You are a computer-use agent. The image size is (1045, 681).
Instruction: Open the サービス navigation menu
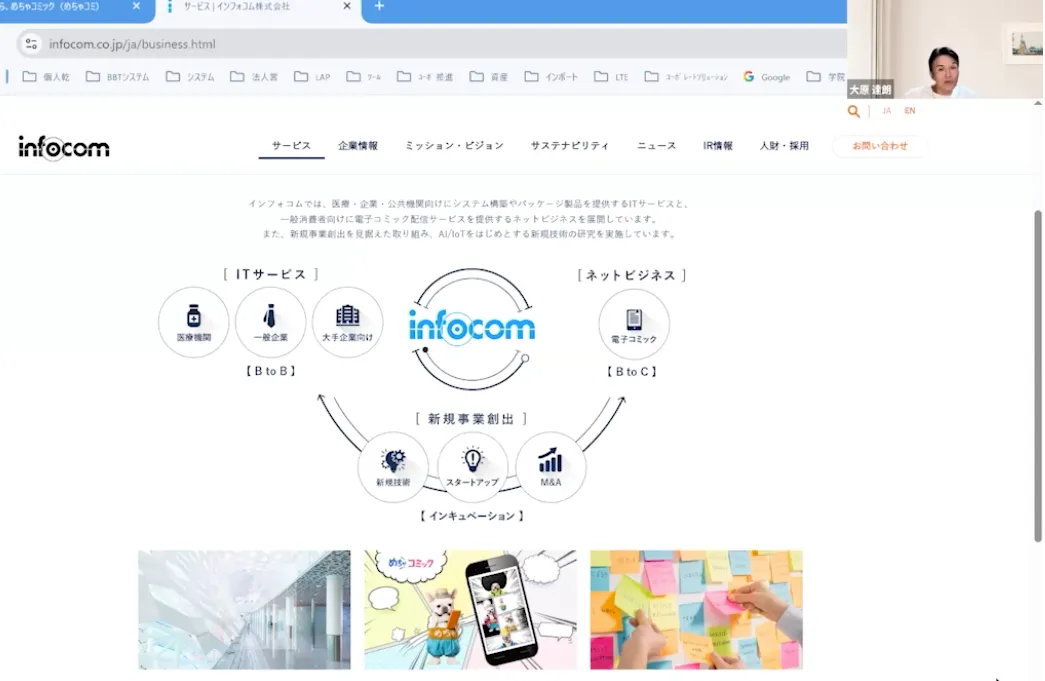click(x=291, y=145)
